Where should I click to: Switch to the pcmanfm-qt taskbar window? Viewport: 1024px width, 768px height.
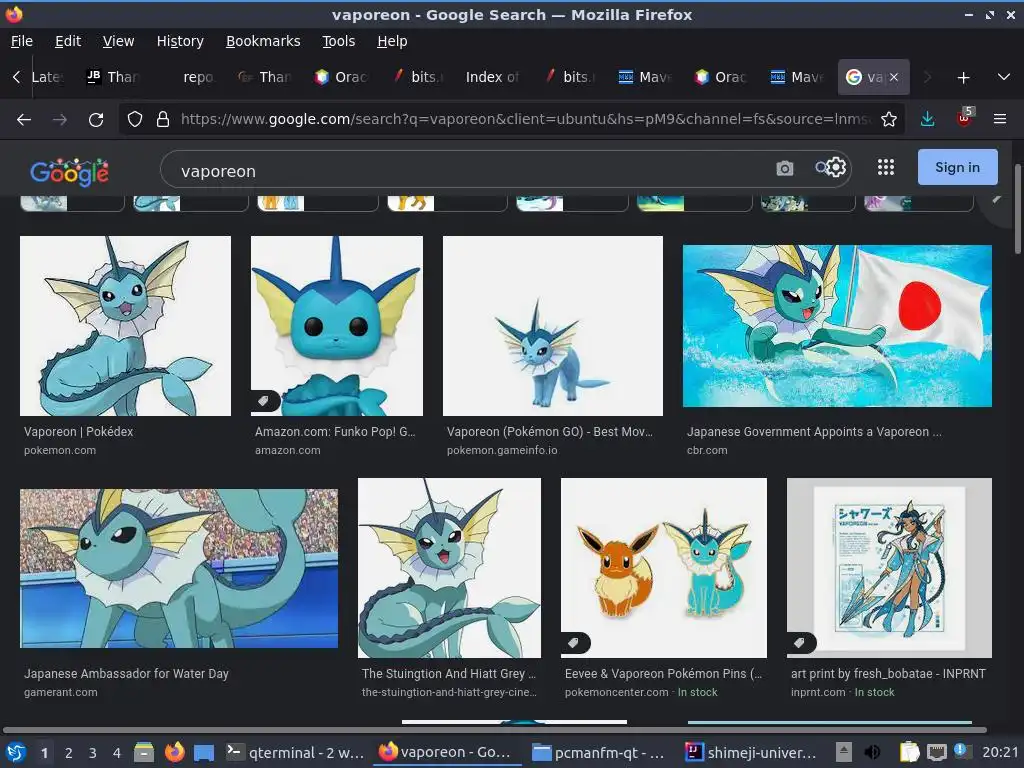click(598, 752)
